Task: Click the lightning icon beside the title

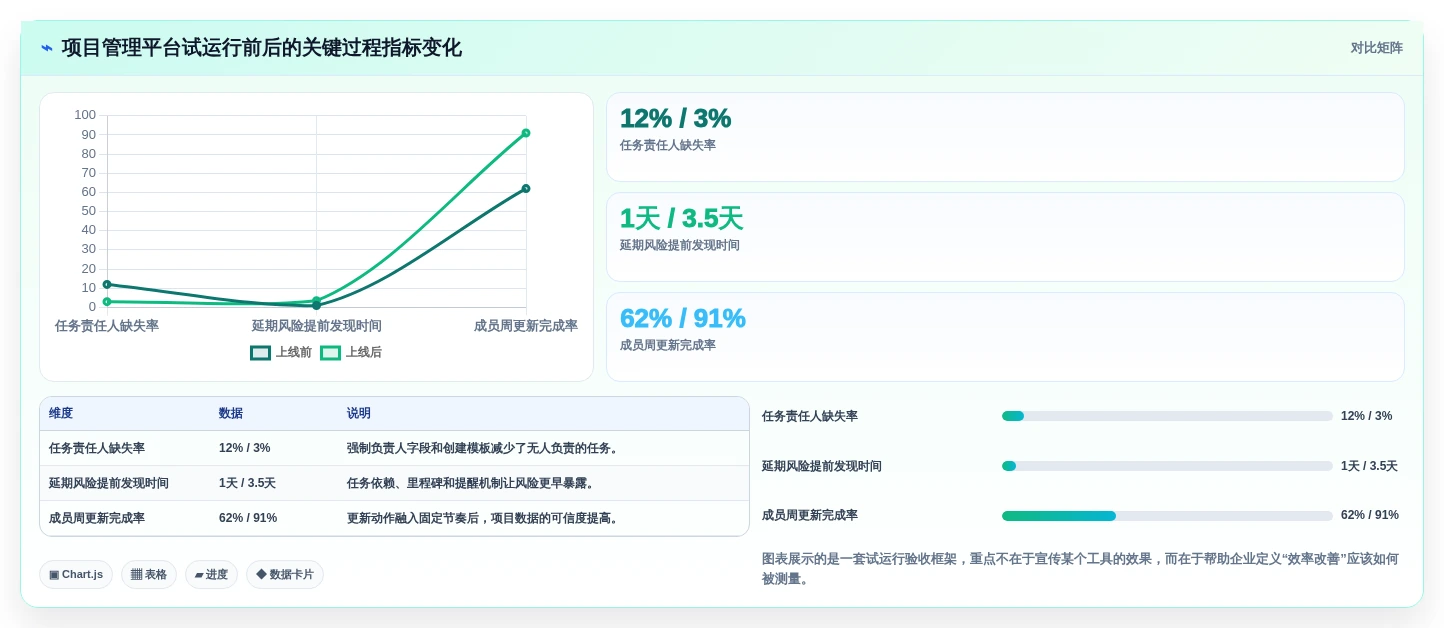Action: 46,48
